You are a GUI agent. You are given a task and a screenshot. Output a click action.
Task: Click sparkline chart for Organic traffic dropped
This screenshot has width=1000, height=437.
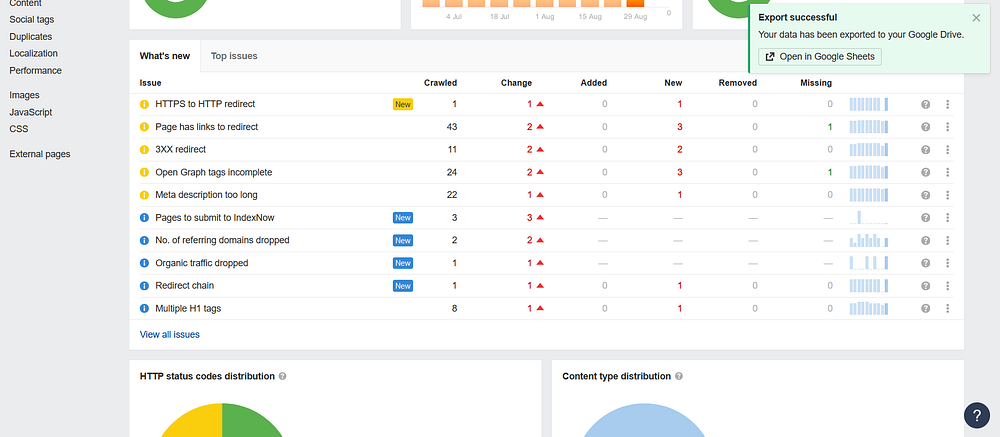pyautogui.click(x=869, y=263)
